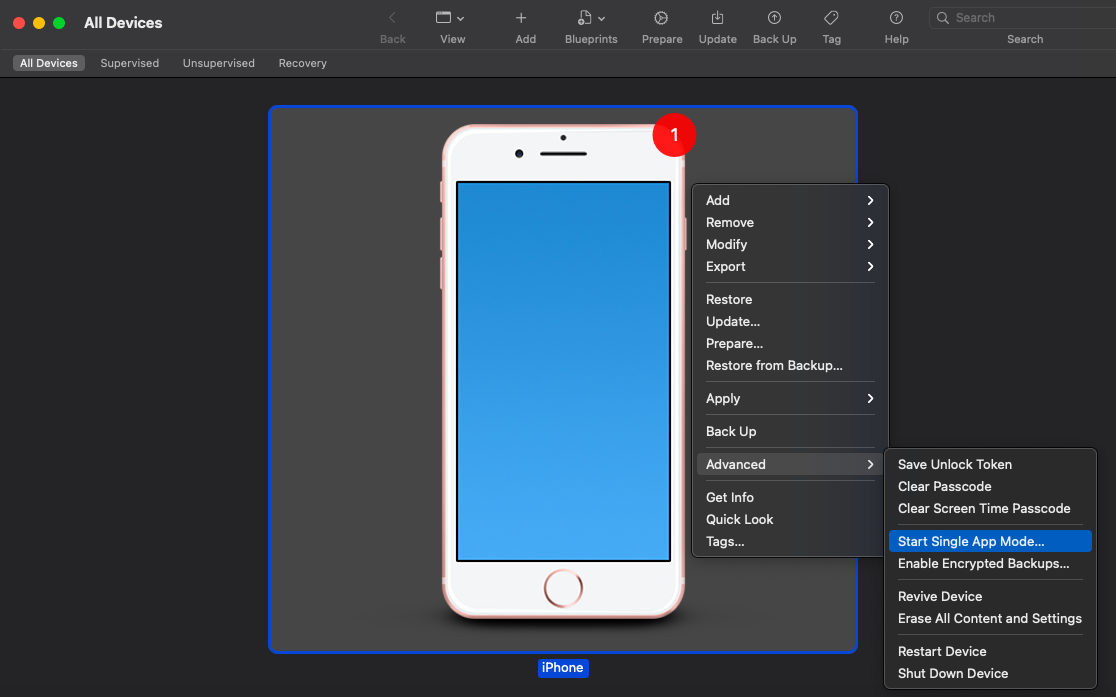Click the Tag icon to tag the device
This screenshot has width=1116, height=697.
(831, 18)
